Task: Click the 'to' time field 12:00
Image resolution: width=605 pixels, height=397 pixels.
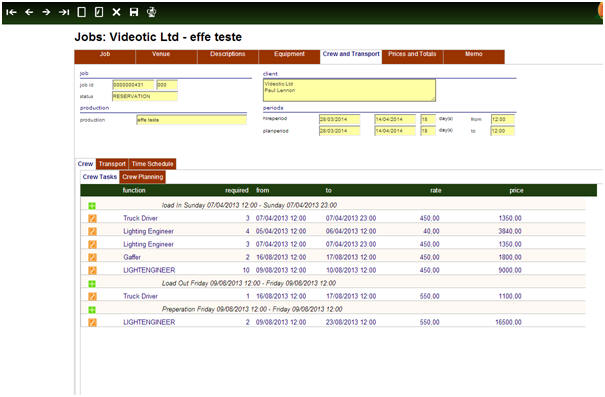Action: [503, 131]
